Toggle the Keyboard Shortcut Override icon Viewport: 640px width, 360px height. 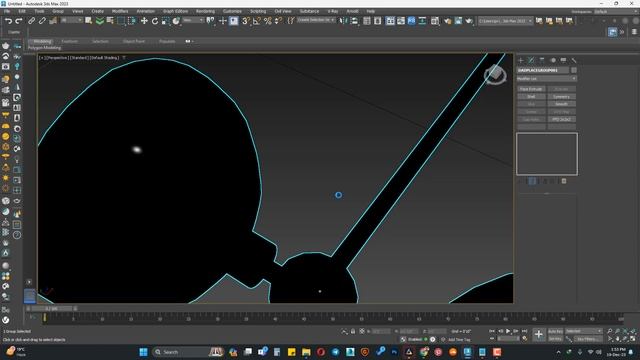(233, 21)
